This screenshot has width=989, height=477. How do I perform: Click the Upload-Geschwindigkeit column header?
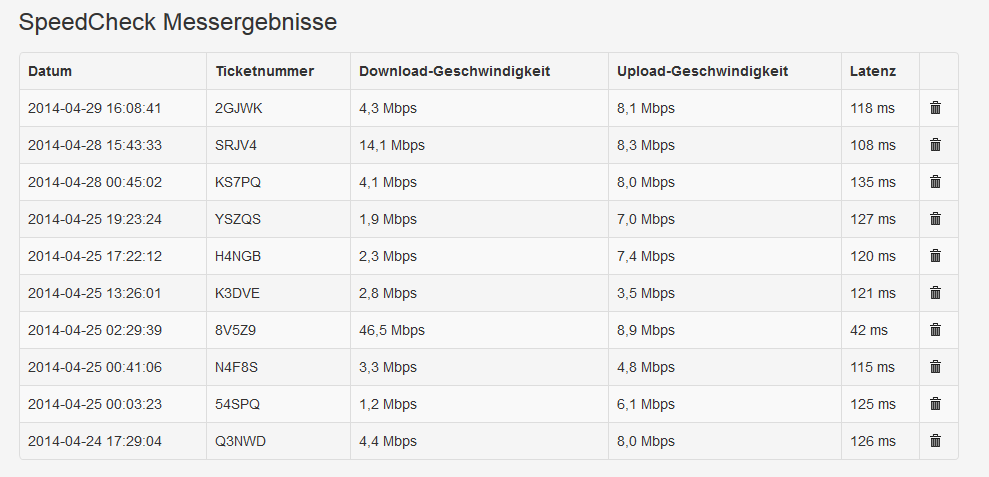pyautogui.click(x=702, y=71)
